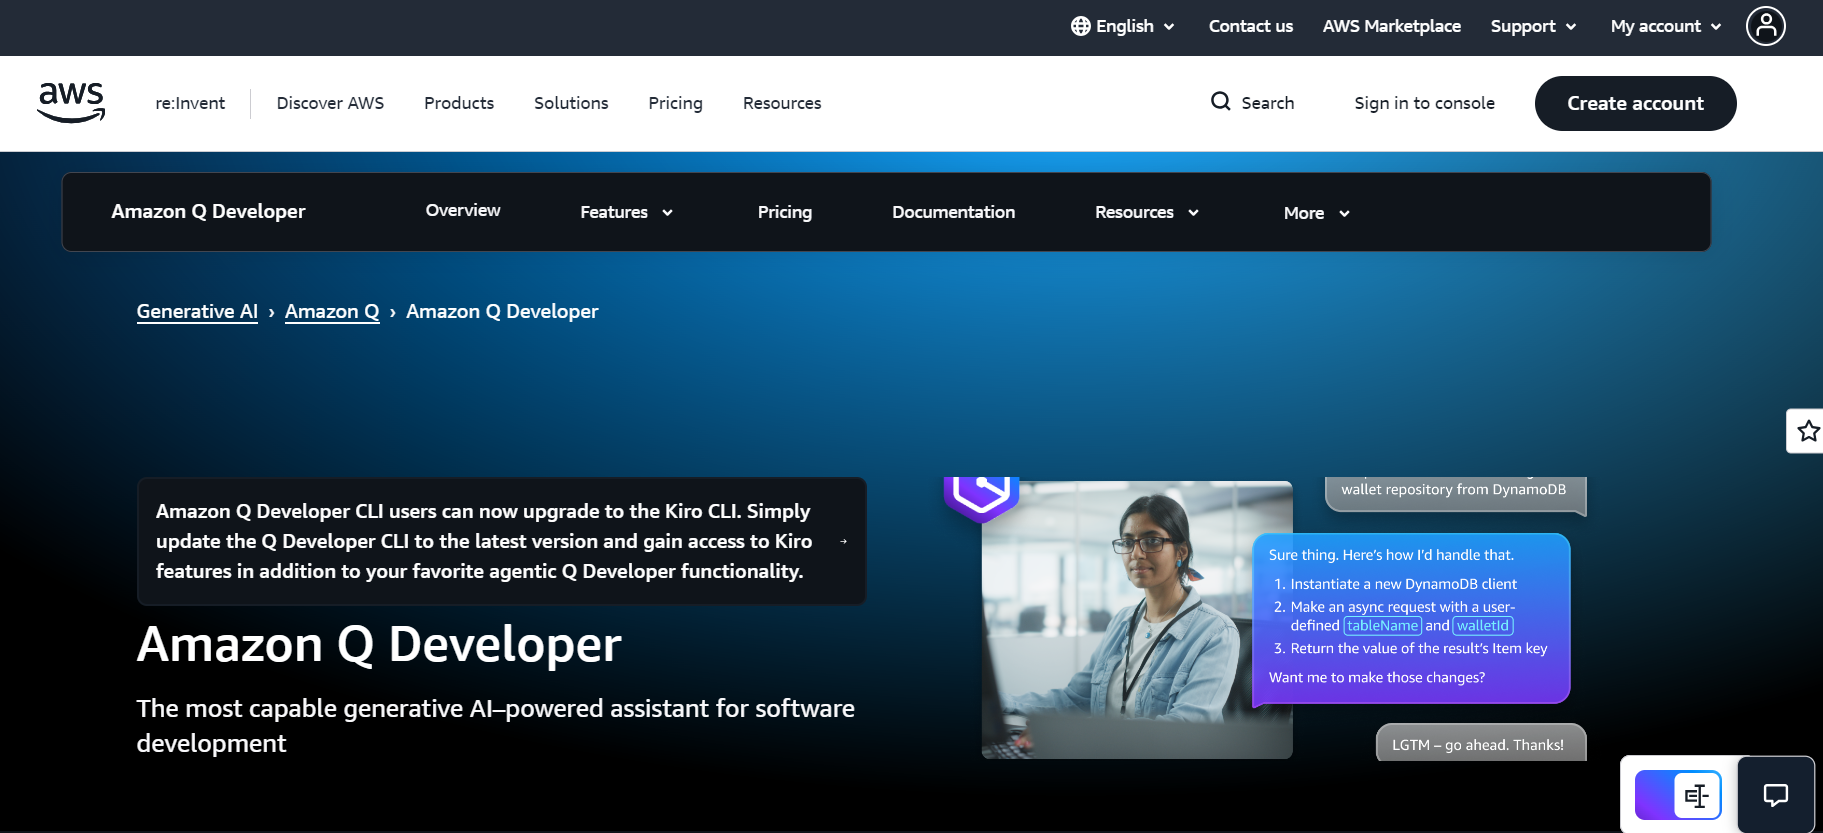Expand the Features dropdown

pos(626,212)
